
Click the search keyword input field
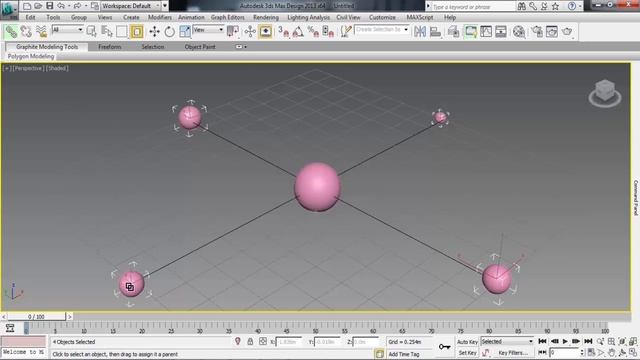click(x=473, y=7)
